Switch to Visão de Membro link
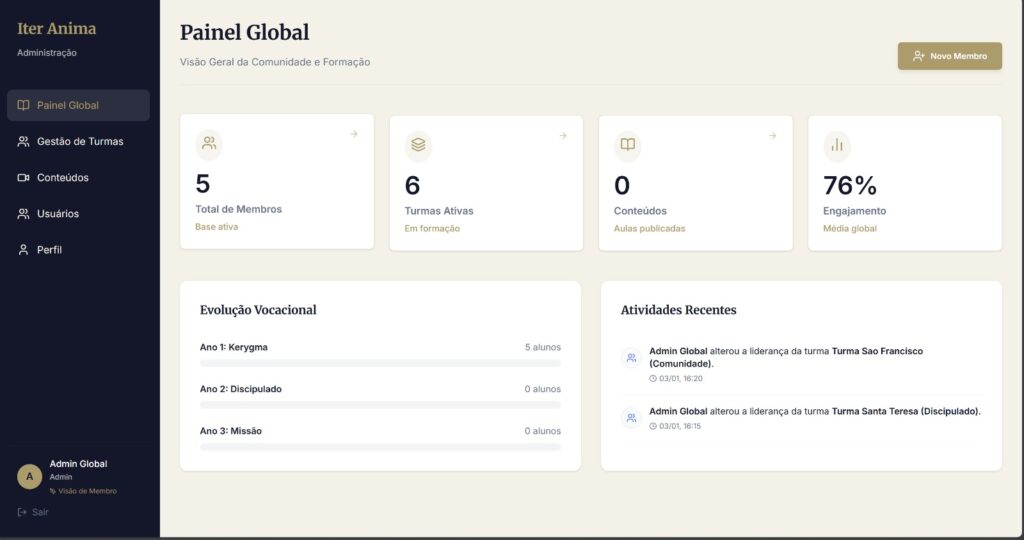The height and width of the screenshot is (540, 1024). [x=87, y=491]
